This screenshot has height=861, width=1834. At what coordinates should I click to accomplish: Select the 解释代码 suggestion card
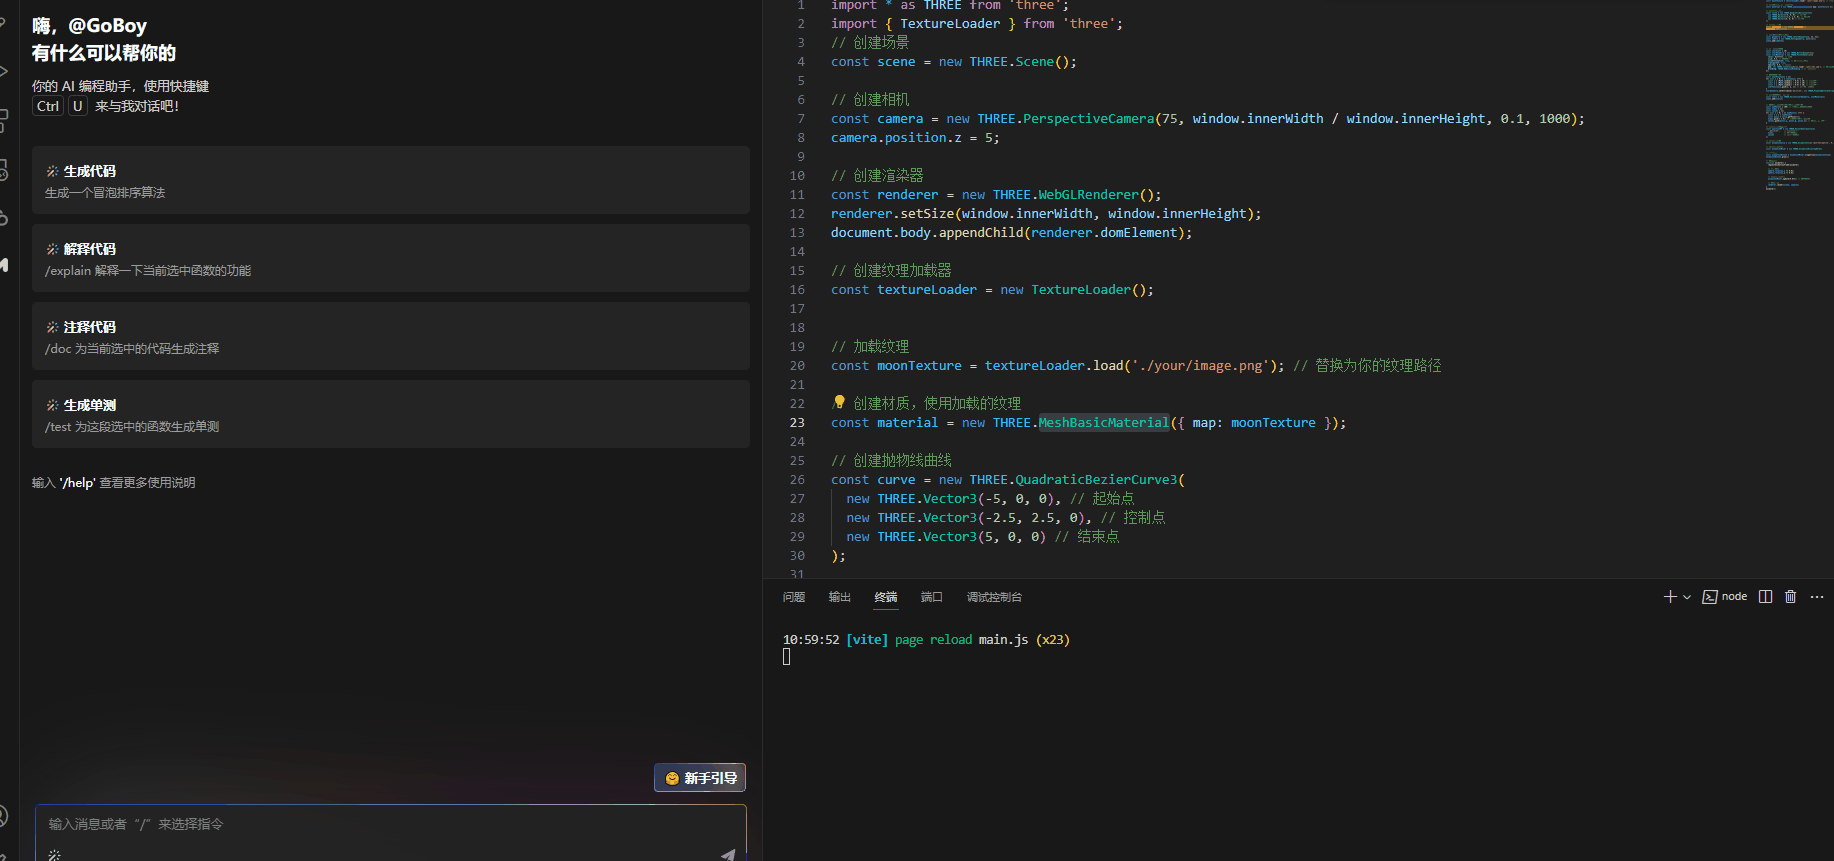point(390,259)
